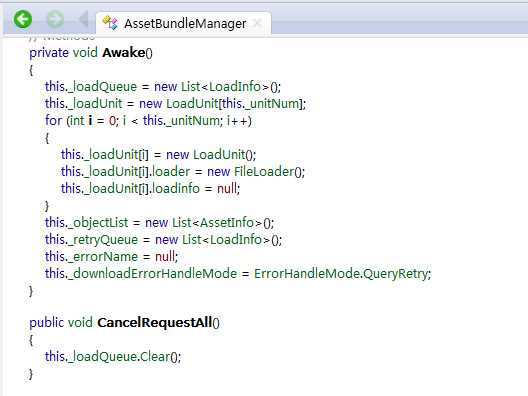
Task: Click the 'int' keyword in the for loop
Action: tap(77, 121)
